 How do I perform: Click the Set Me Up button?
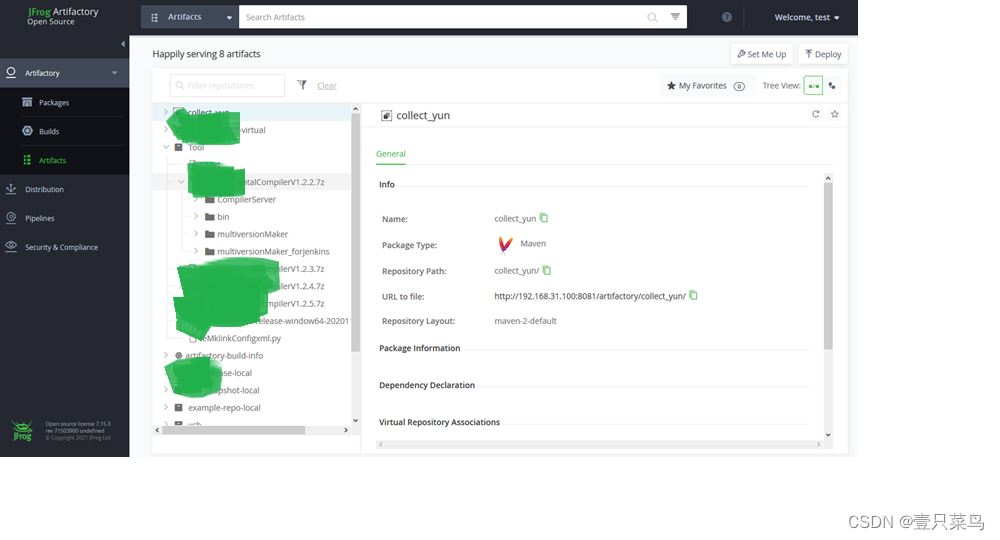761,54
